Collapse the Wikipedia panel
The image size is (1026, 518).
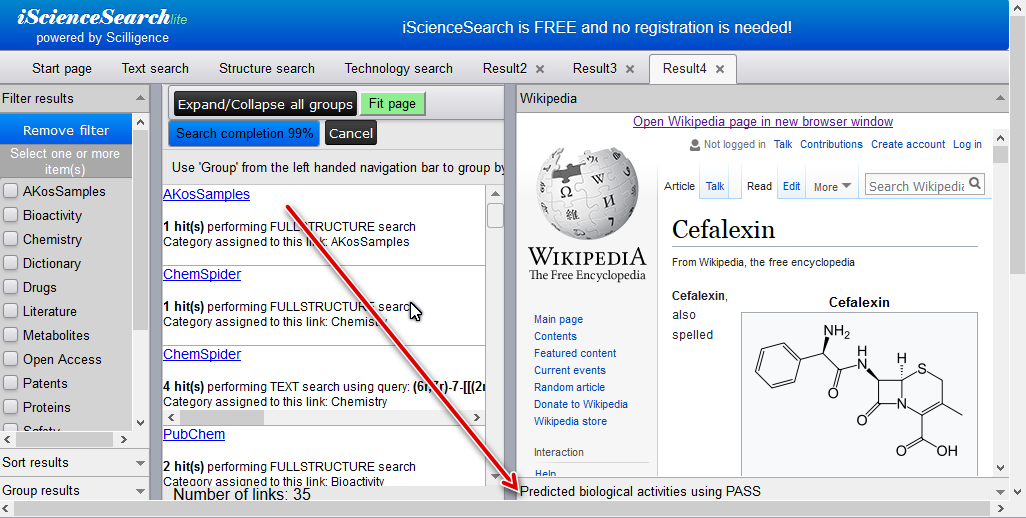pyautogui.click(x=1000, y=98)
